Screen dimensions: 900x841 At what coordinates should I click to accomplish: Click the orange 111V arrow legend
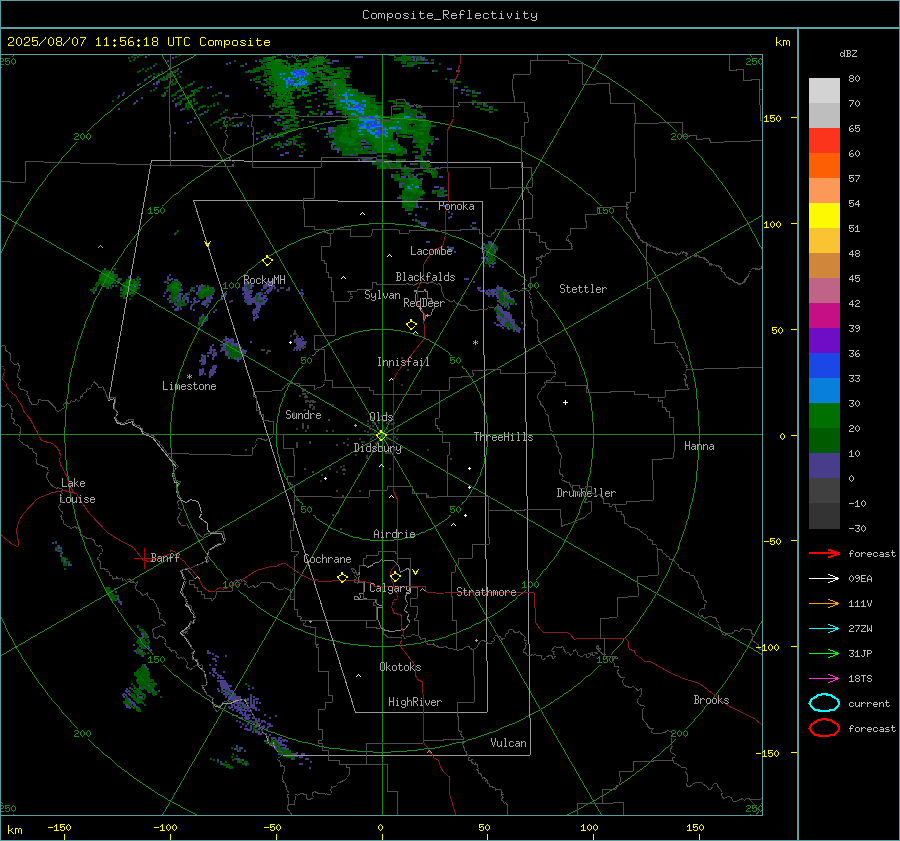(x=824, y=603)
